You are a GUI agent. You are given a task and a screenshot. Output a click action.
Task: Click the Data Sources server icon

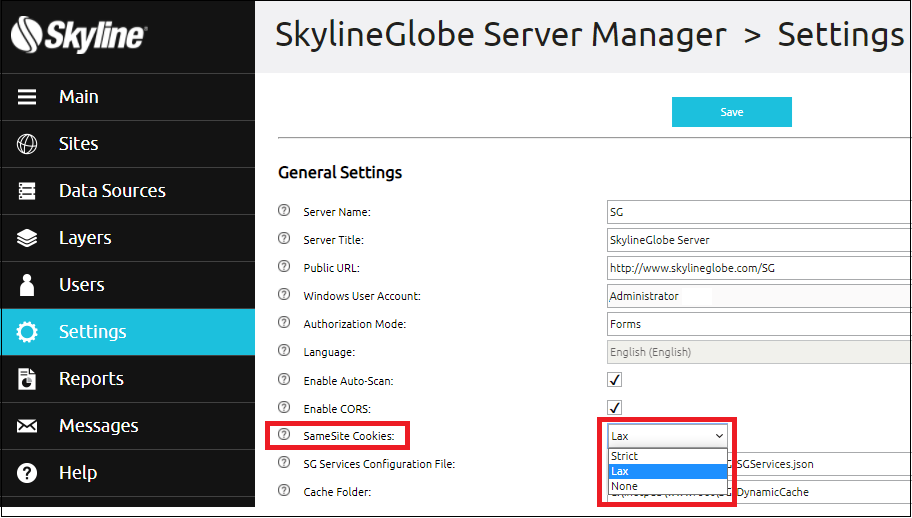27,191
